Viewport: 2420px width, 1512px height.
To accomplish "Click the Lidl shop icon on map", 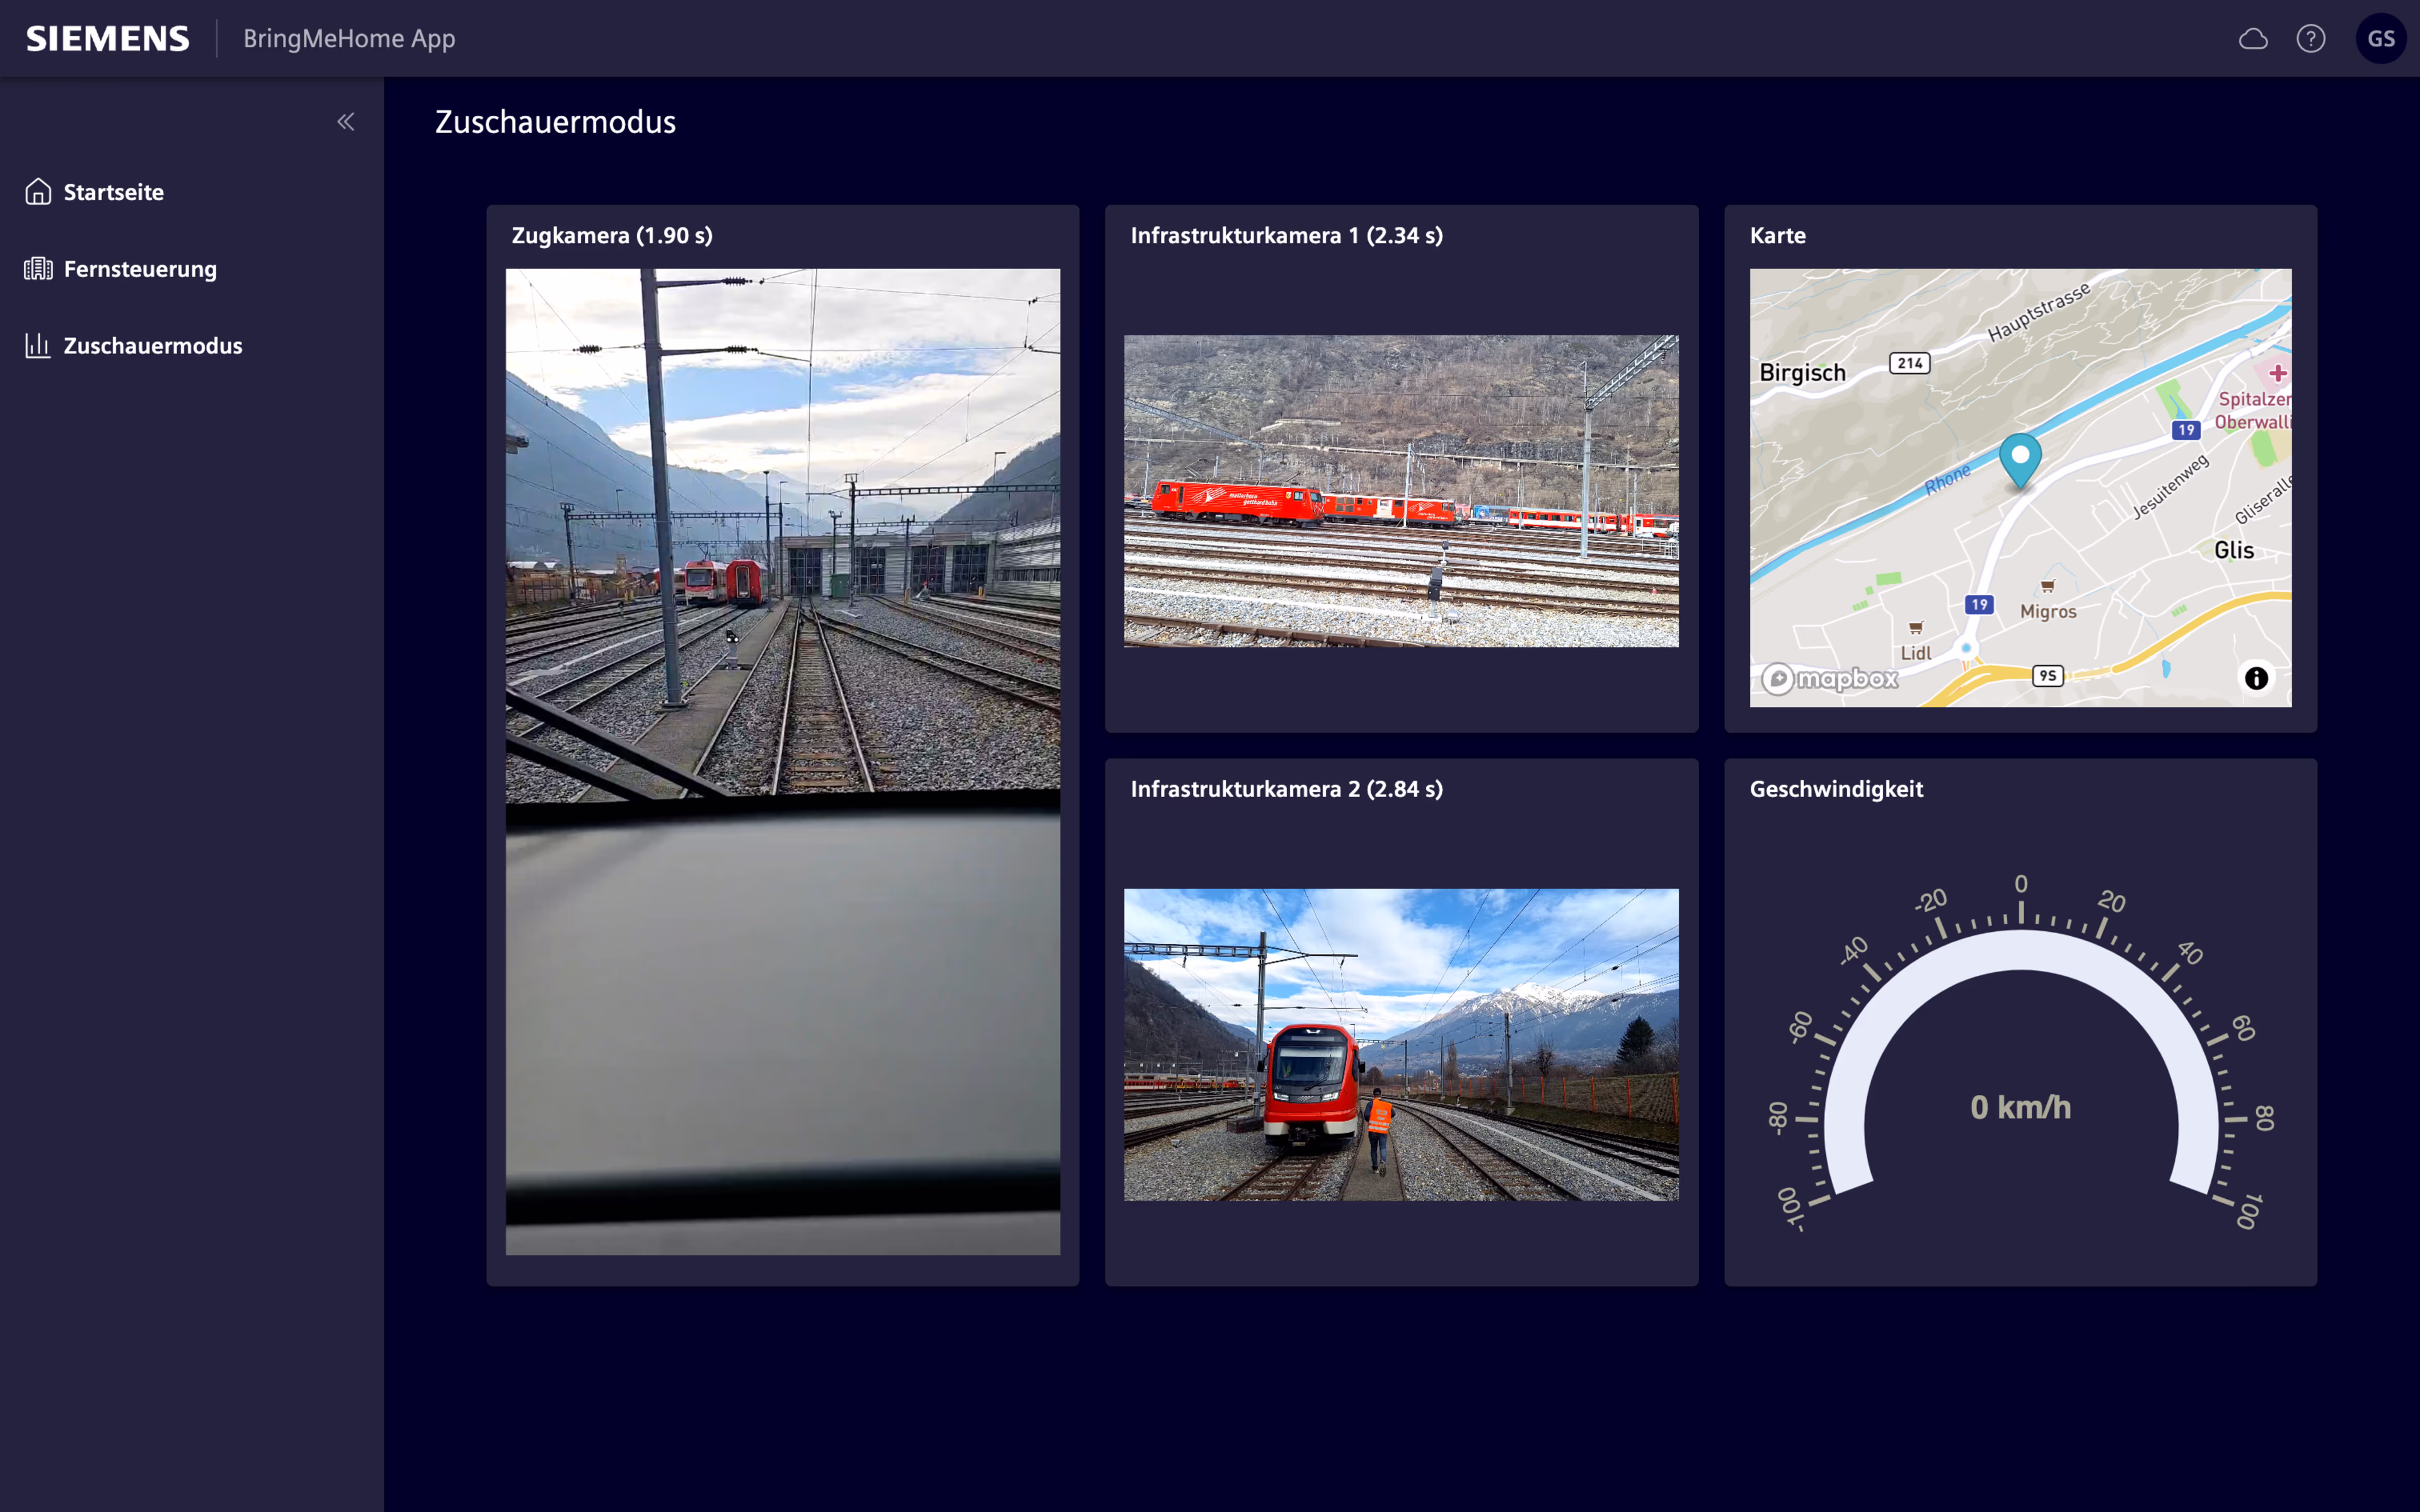I will [1915, 628].
